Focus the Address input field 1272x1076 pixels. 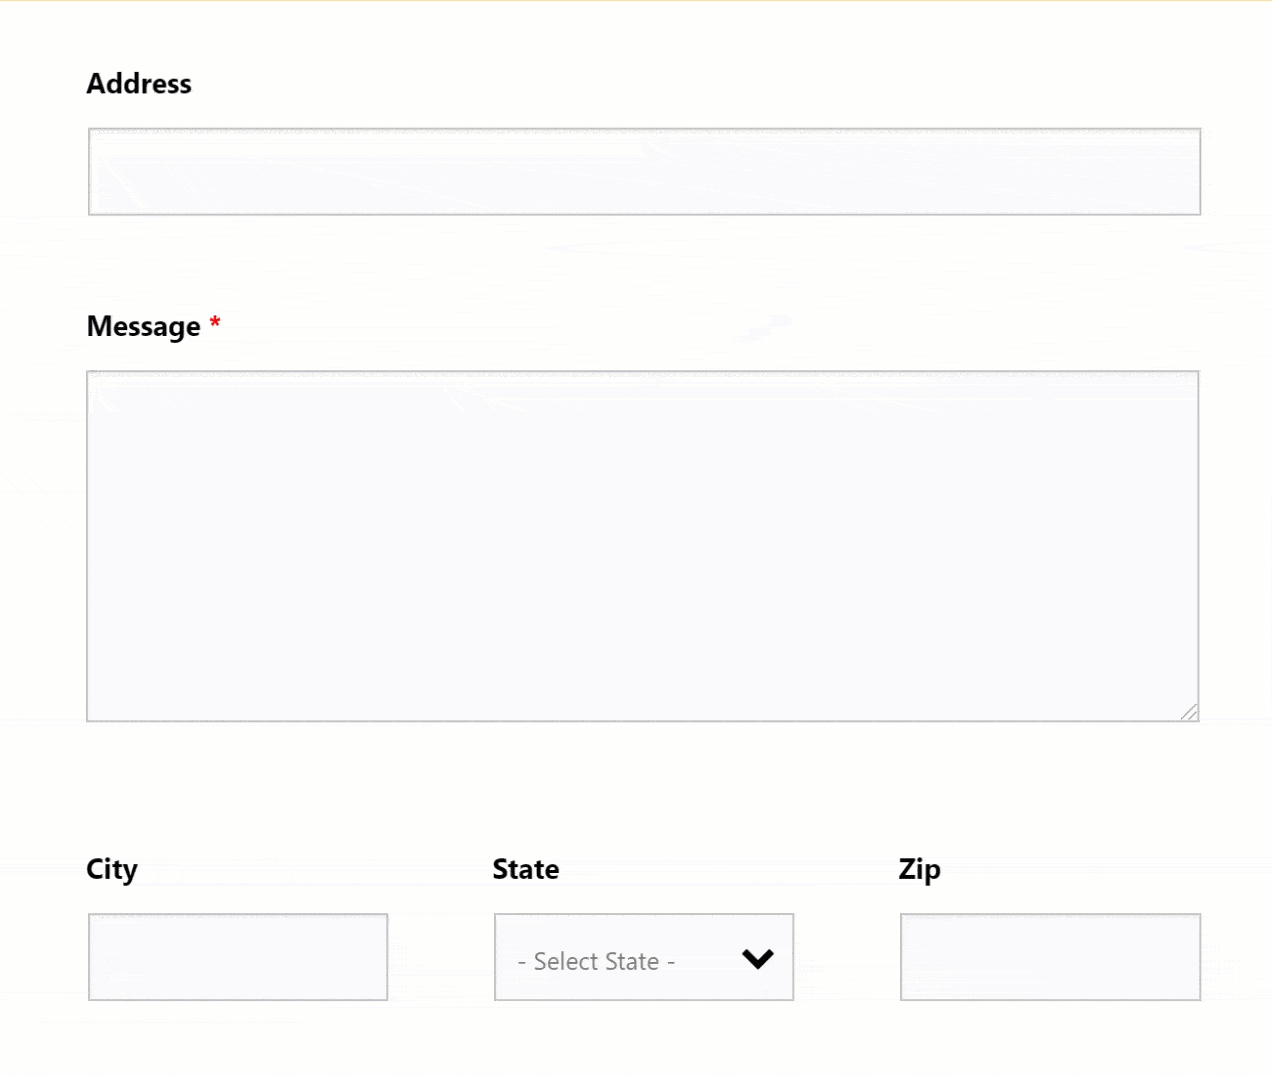point(644,171)
